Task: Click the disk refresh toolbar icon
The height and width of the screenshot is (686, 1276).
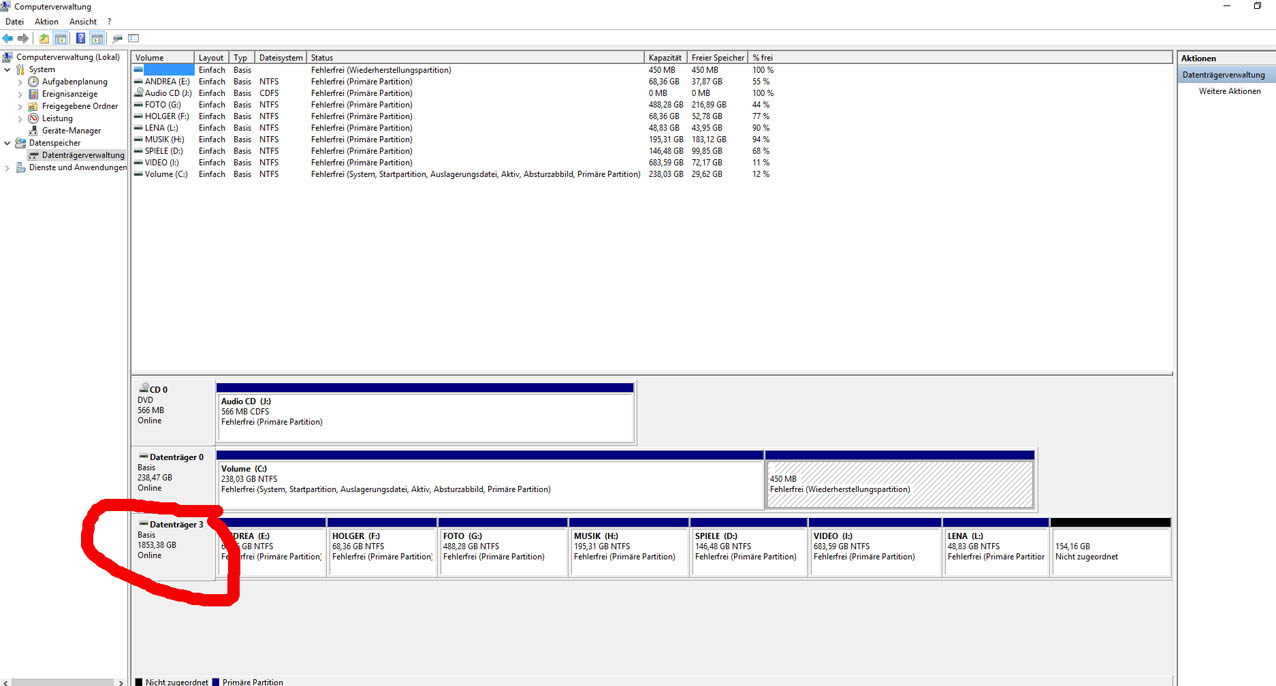Action: [117, 38]
